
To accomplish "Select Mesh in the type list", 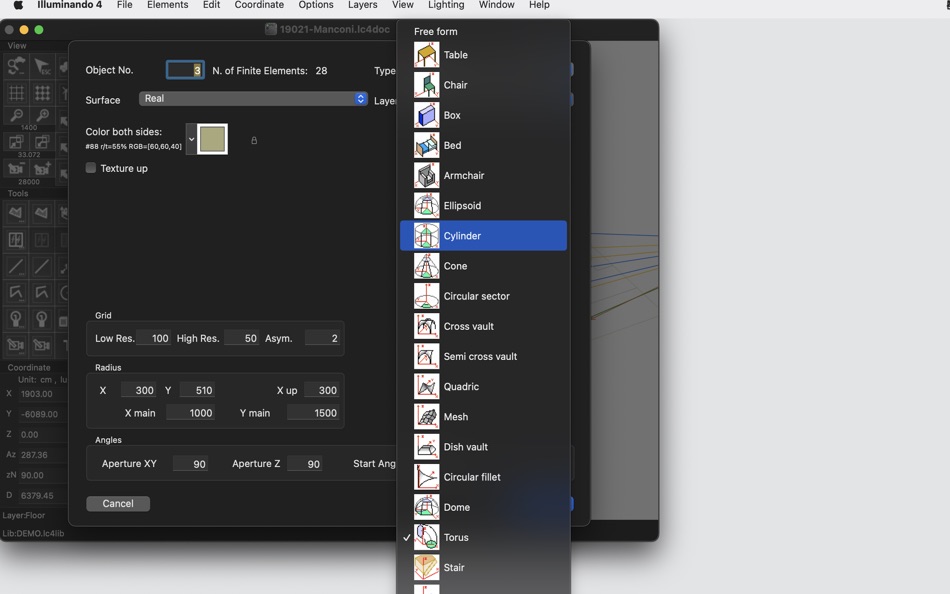I will 483,417.
